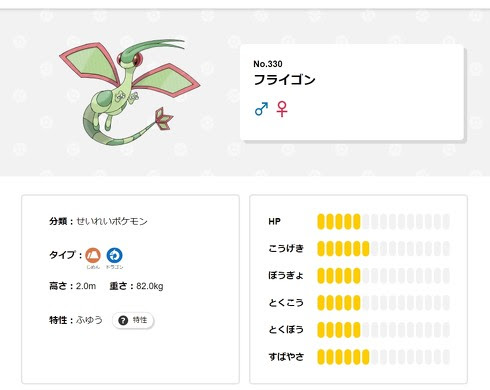
Task: Click the とくぼう special defense bar
Action: pyautogui.click(x=383, y=330)
